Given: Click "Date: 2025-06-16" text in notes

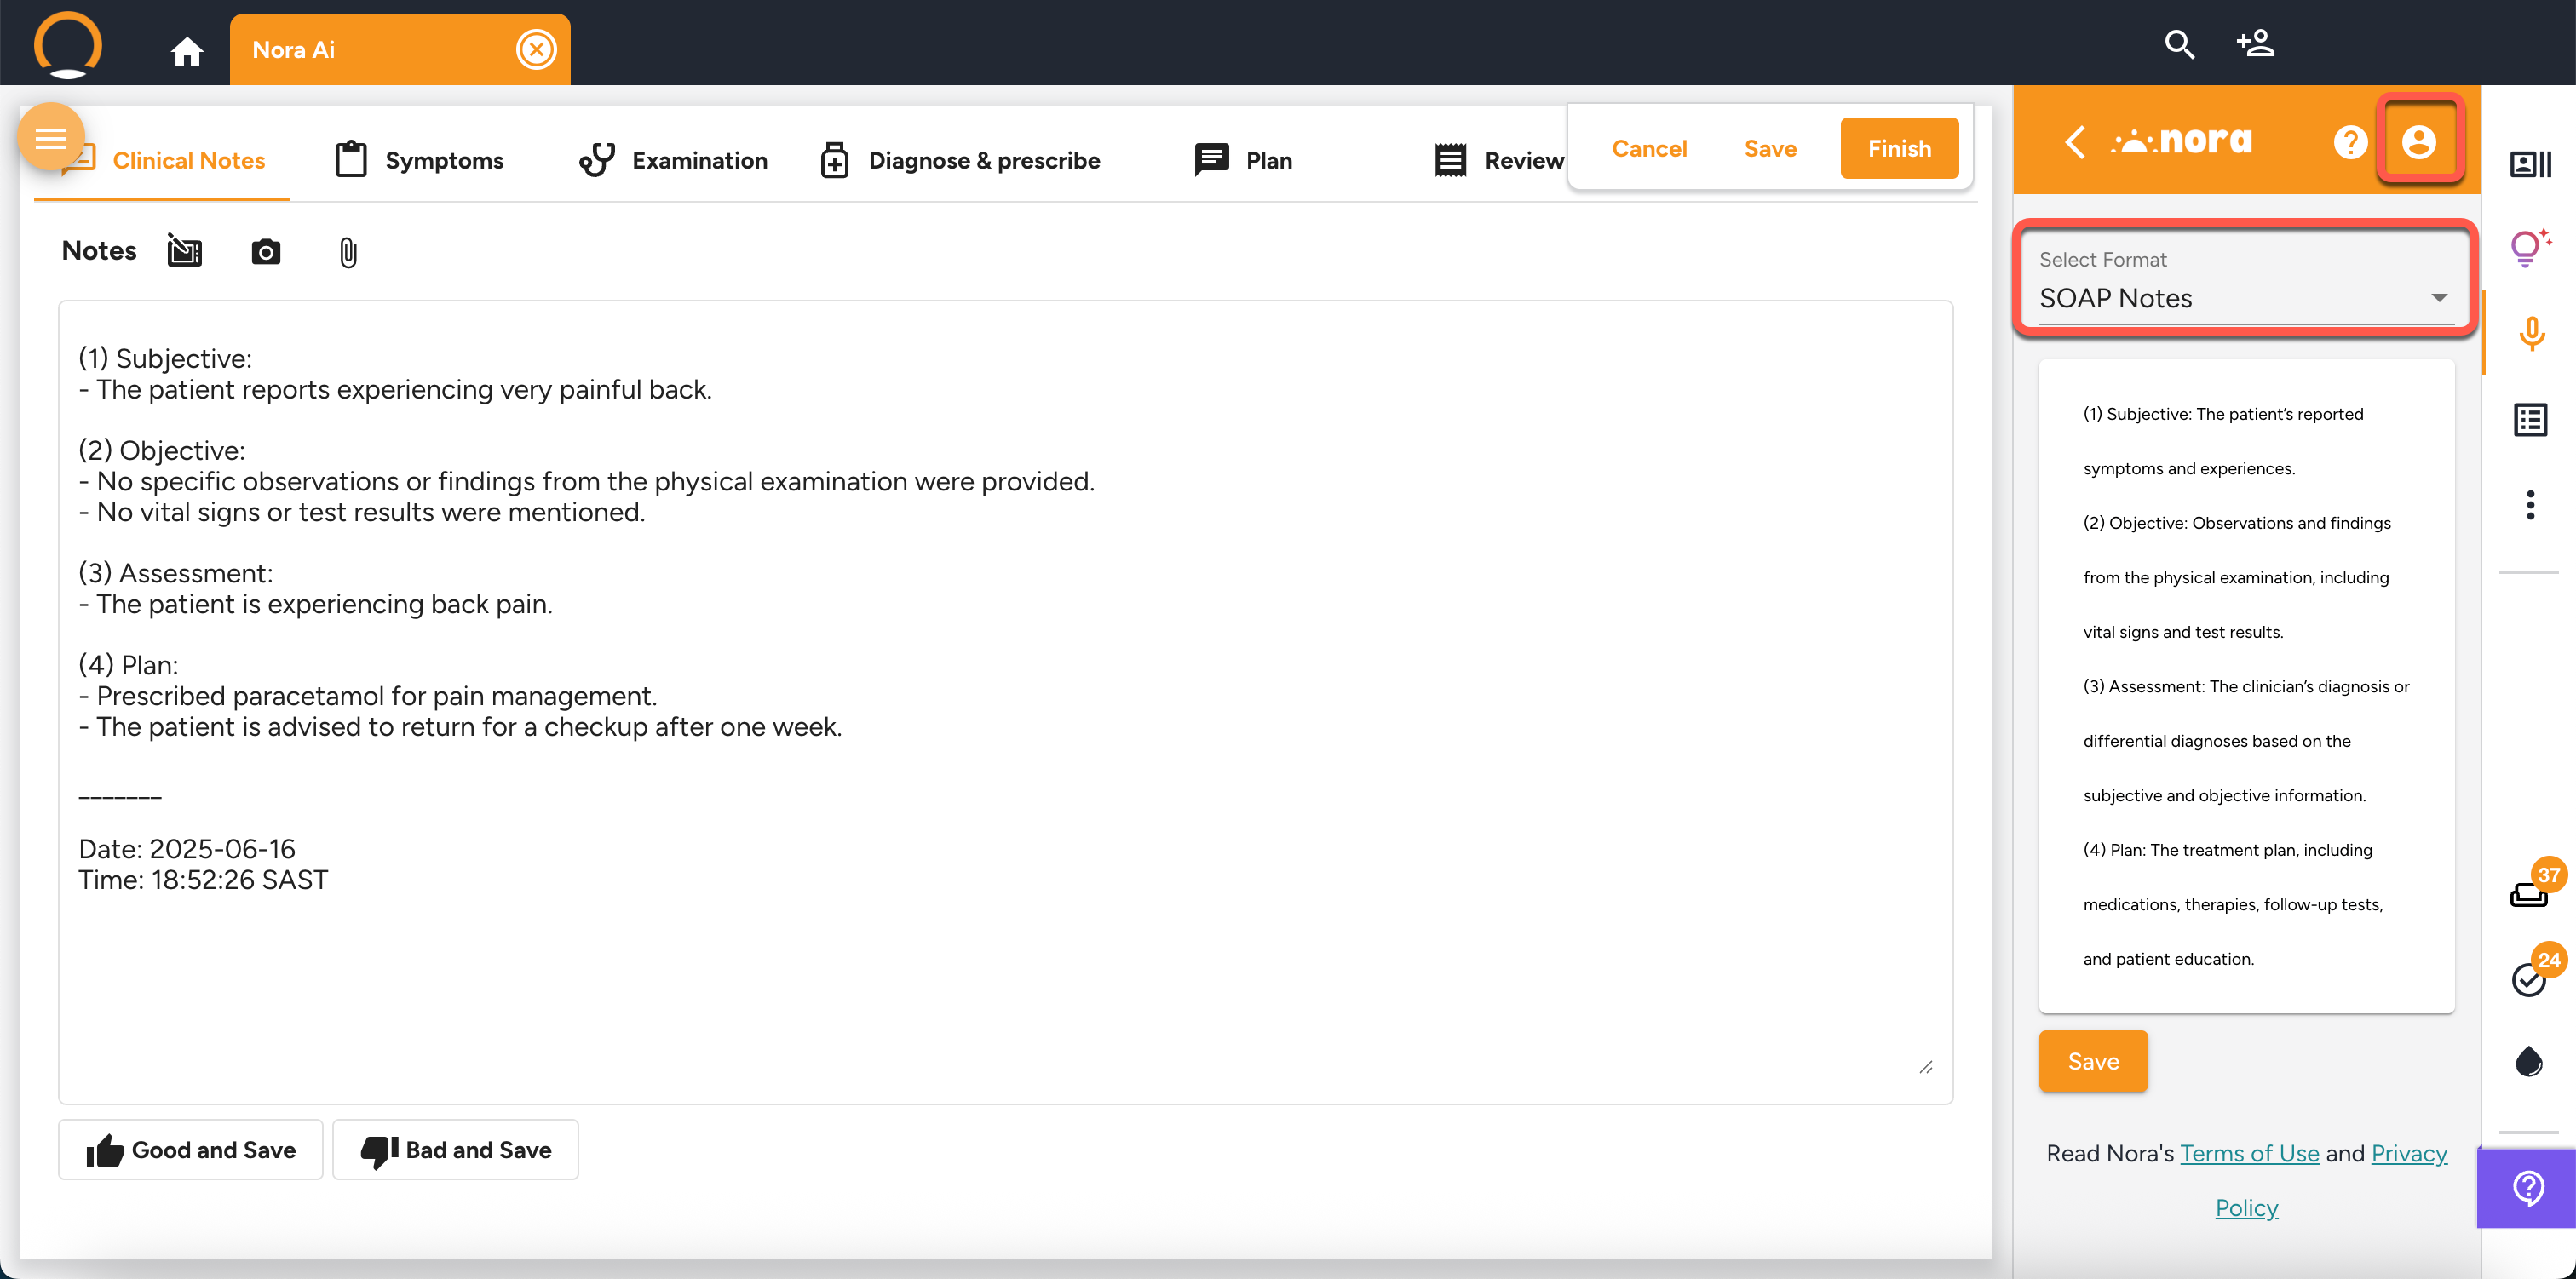Looking at the screenshot, I should 187,849.
